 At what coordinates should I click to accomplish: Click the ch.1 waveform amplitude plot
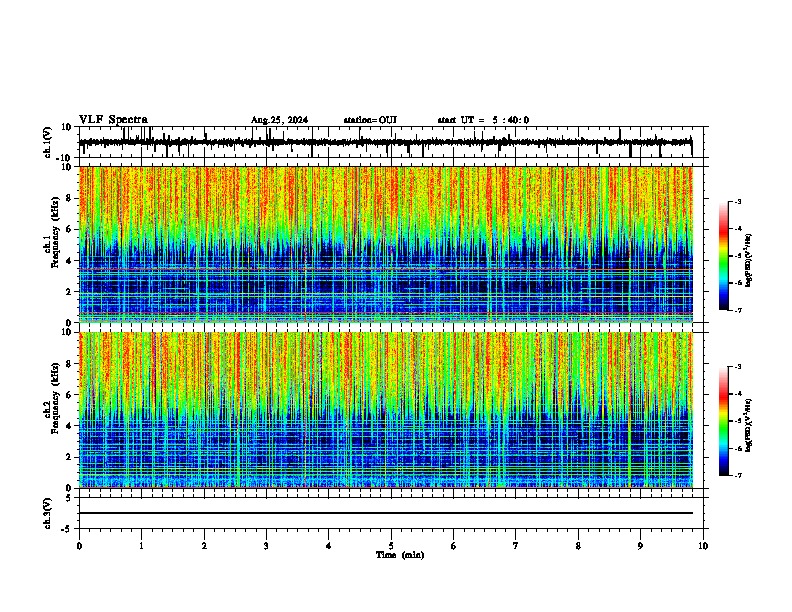[x=391, y=142]
